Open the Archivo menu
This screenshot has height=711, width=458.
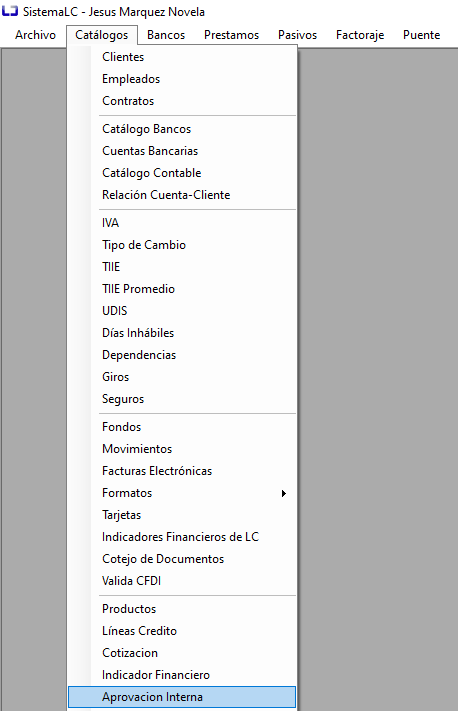click(x=35, y=35)
